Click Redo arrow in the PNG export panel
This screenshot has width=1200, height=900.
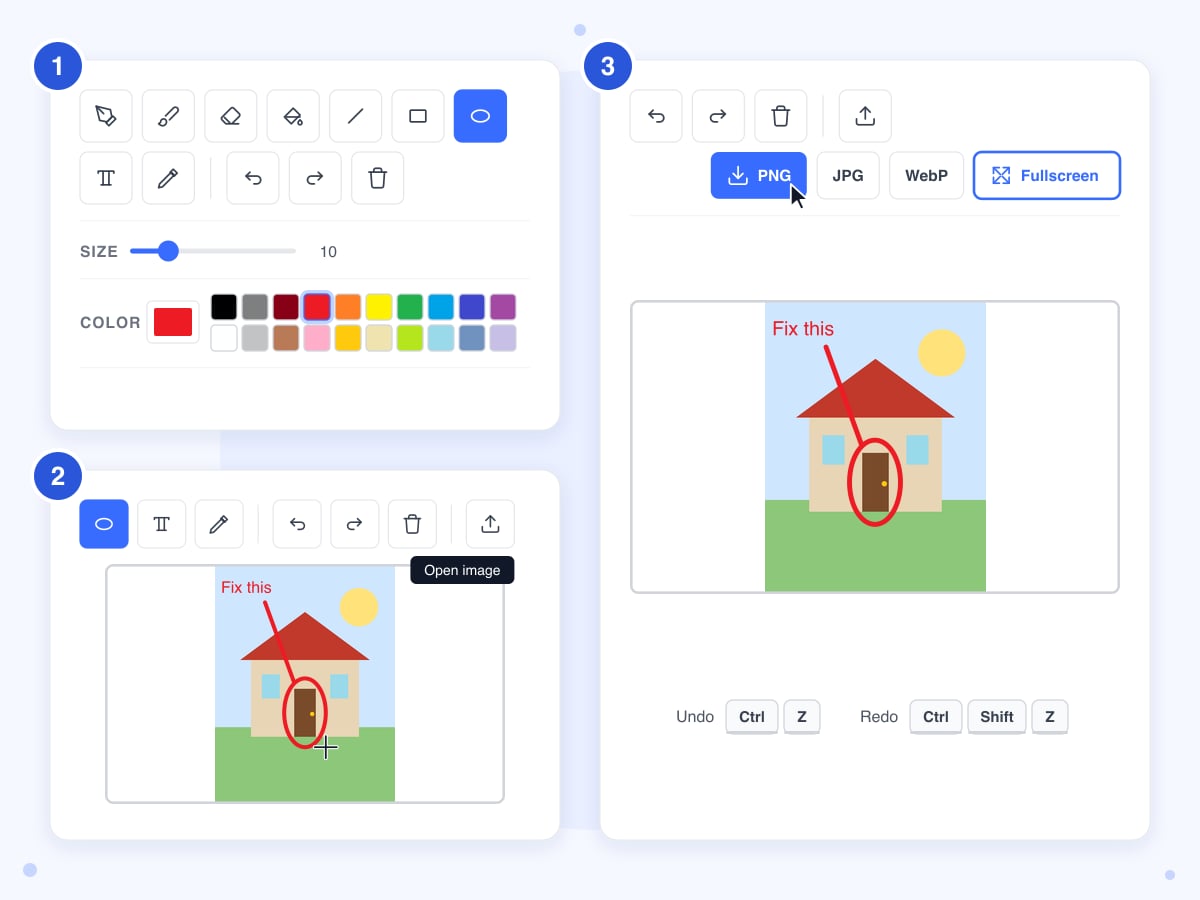(x=718, y=116)
